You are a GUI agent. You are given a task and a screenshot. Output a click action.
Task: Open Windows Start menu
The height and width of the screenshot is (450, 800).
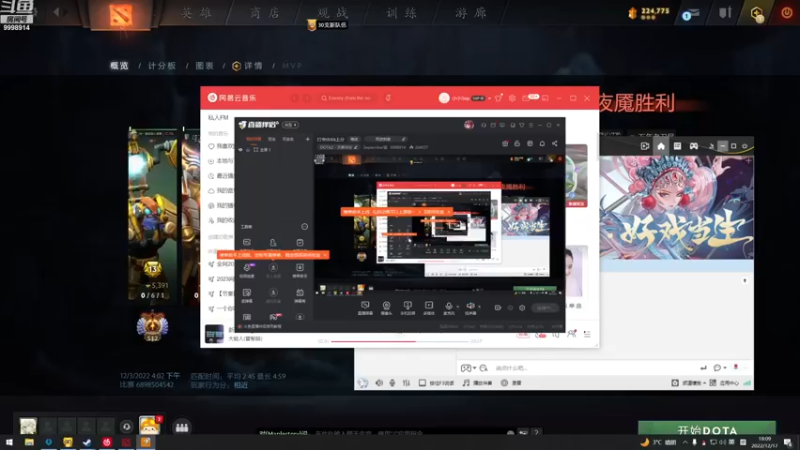tap(9, 442)
